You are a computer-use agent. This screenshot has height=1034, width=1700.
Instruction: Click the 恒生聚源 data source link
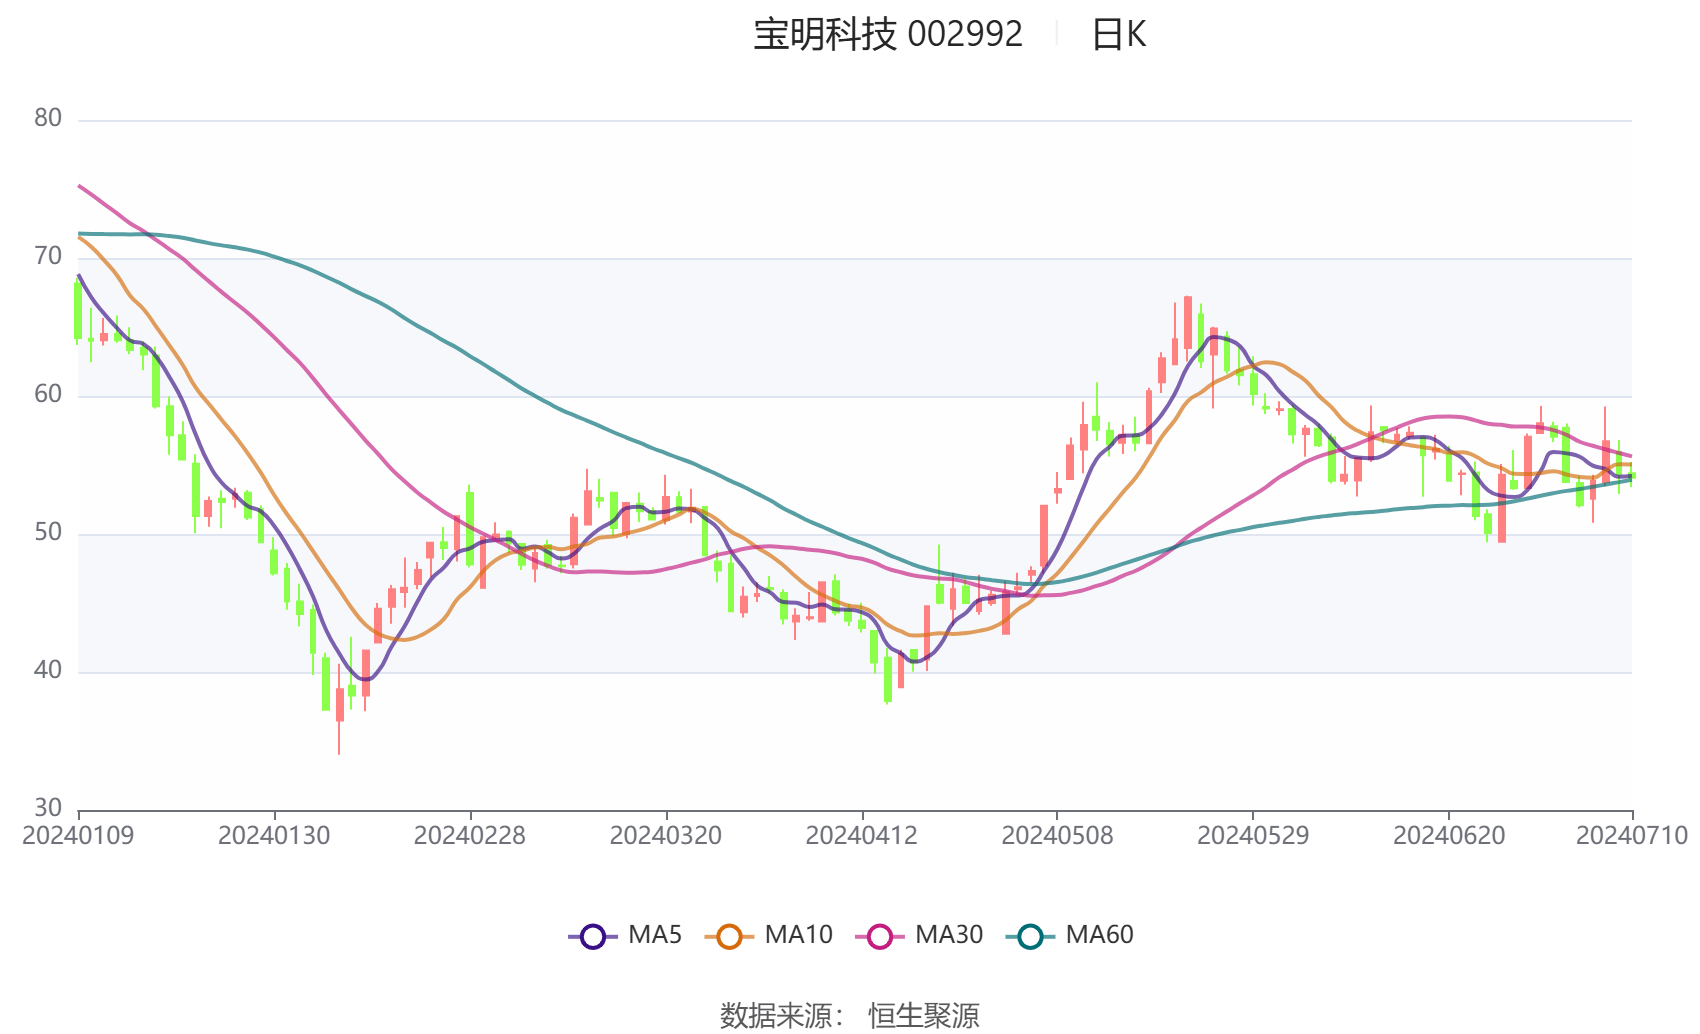(924, 1014)
